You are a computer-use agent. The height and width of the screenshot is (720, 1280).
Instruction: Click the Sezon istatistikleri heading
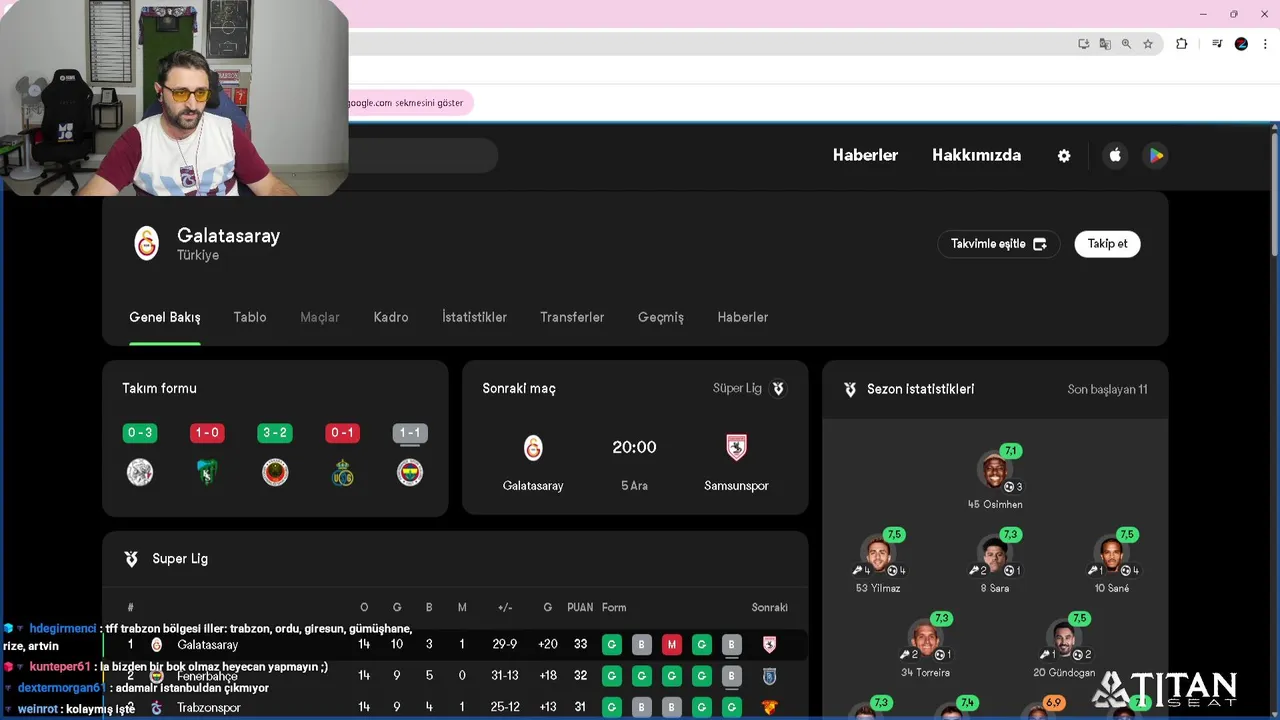tap(920, 389)
